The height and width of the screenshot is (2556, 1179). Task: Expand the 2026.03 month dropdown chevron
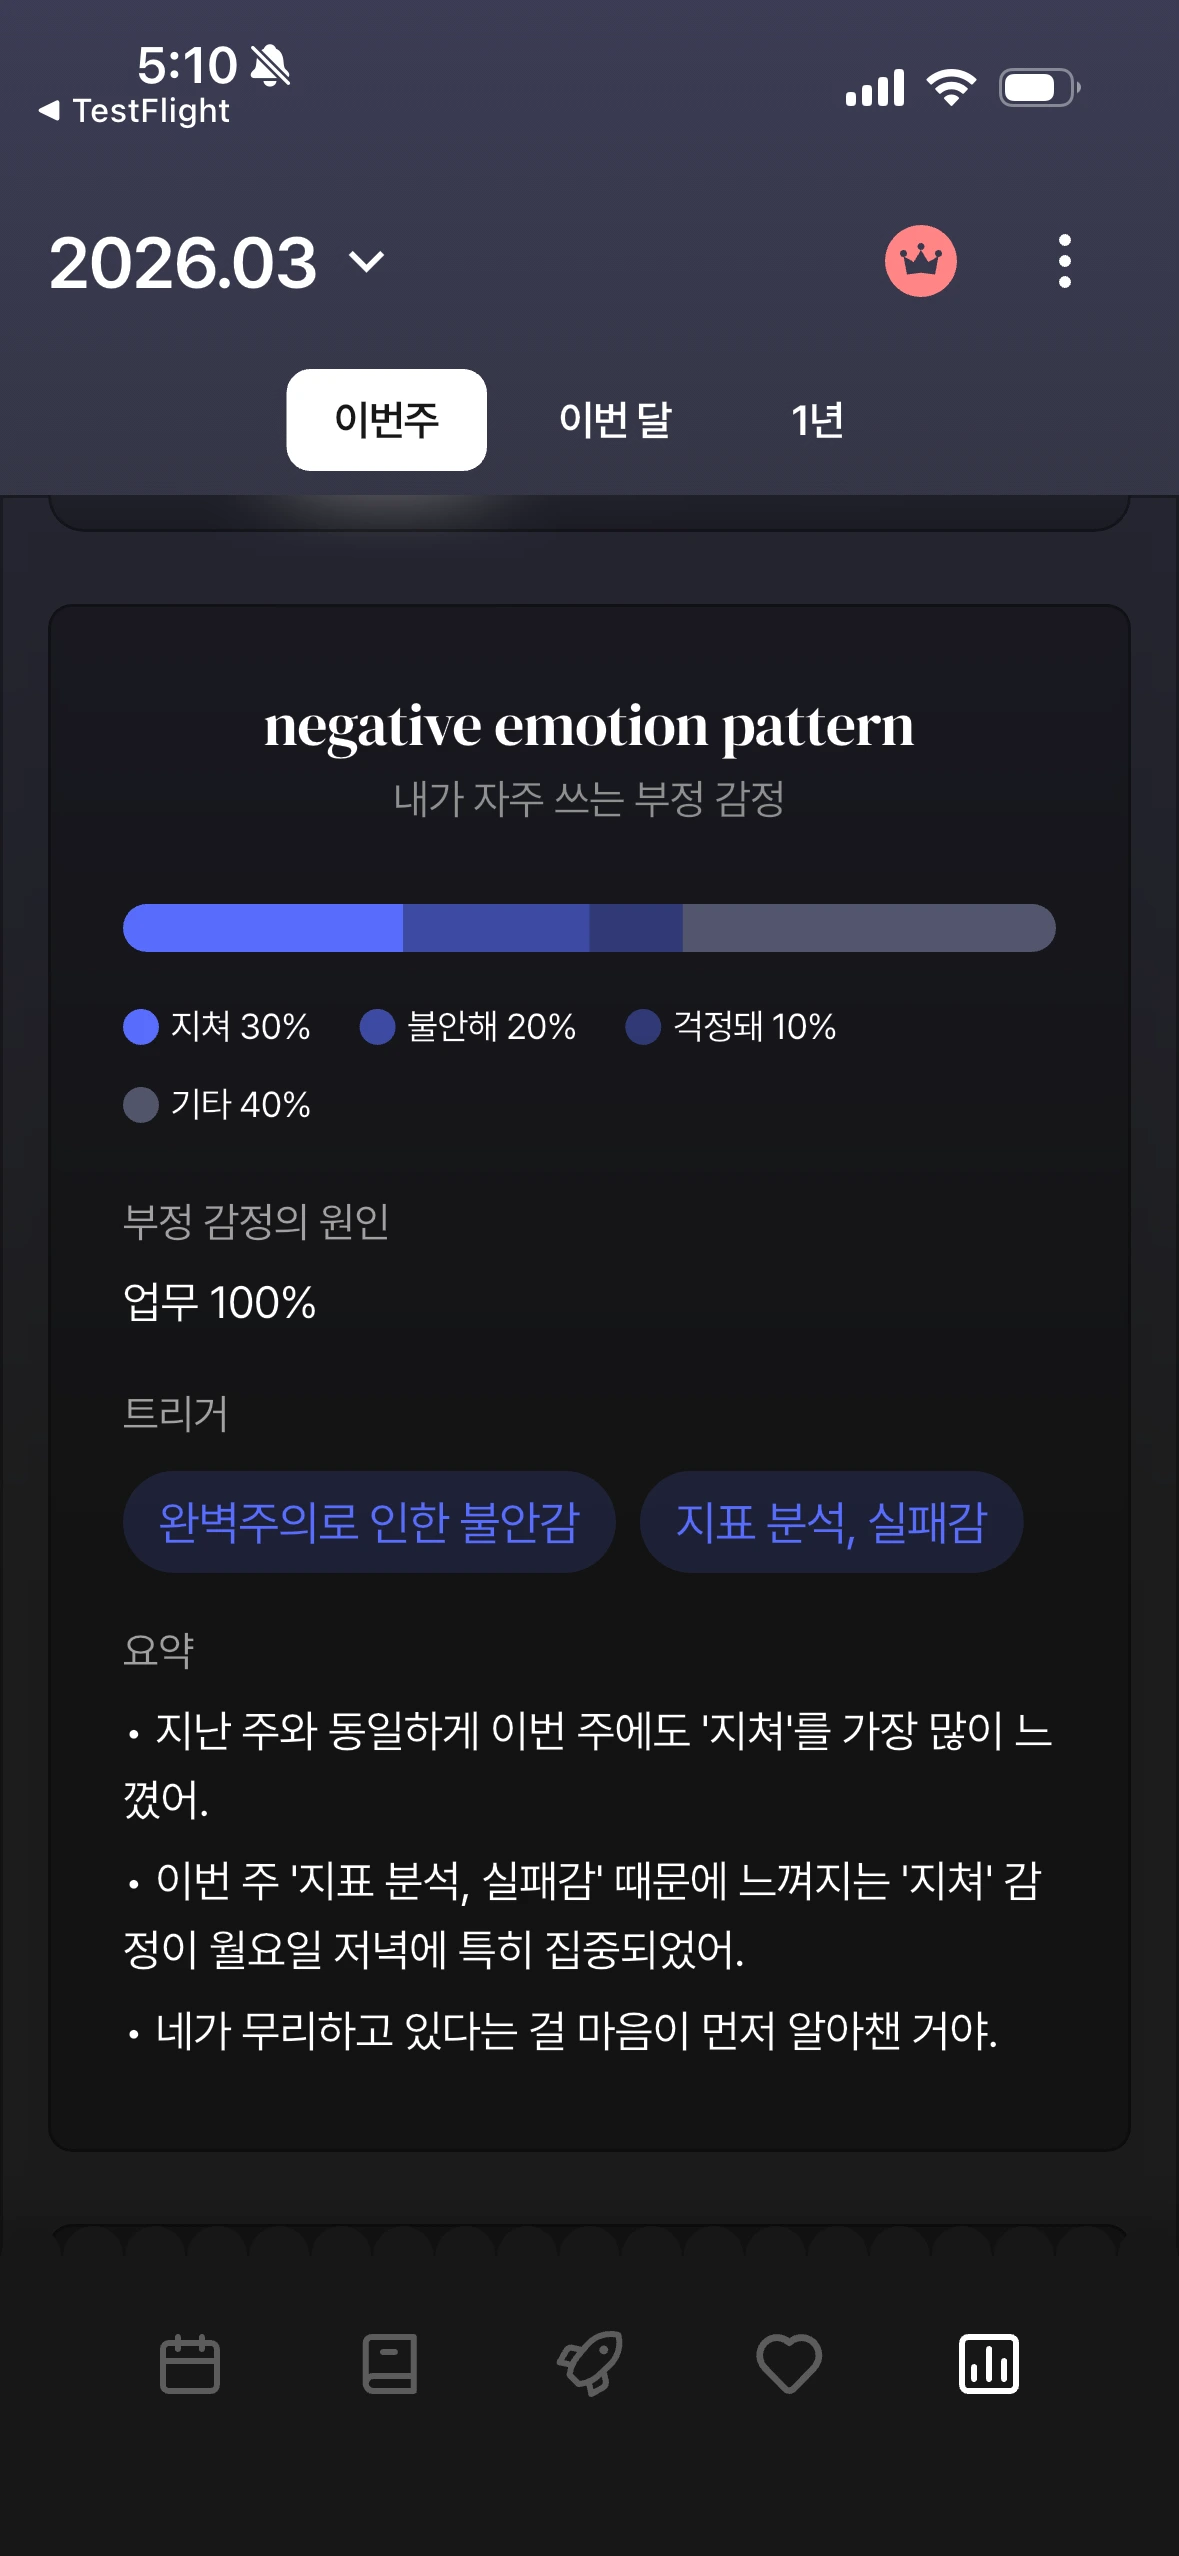(x=366, y=262)
